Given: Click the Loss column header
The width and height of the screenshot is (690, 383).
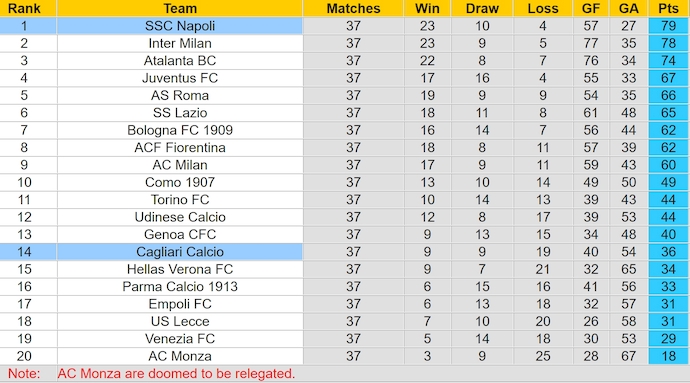Looking at the screenshot, I should 543,8.
